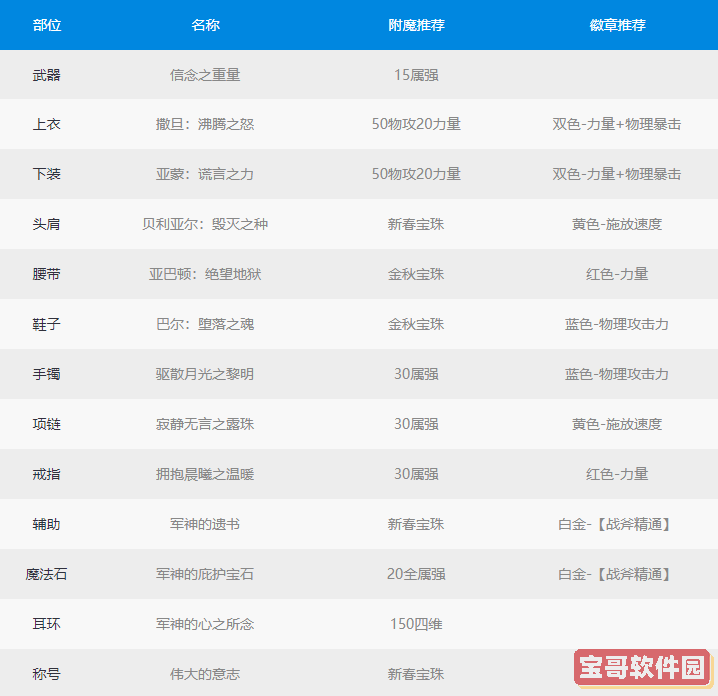The width and height of the screenshot is (718, 696).
Task: Click the 名称 column header
Action: 205,25
